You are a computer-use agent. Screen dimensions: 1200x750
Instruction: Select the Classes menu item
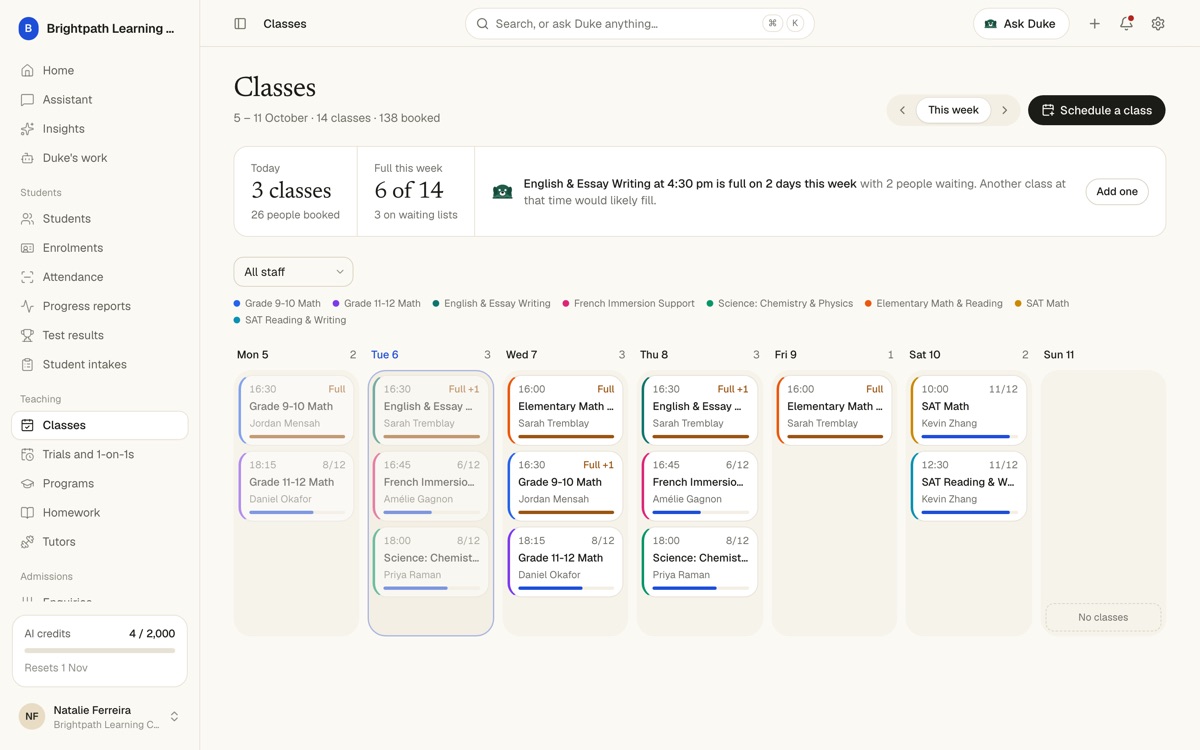coord(100,425)
